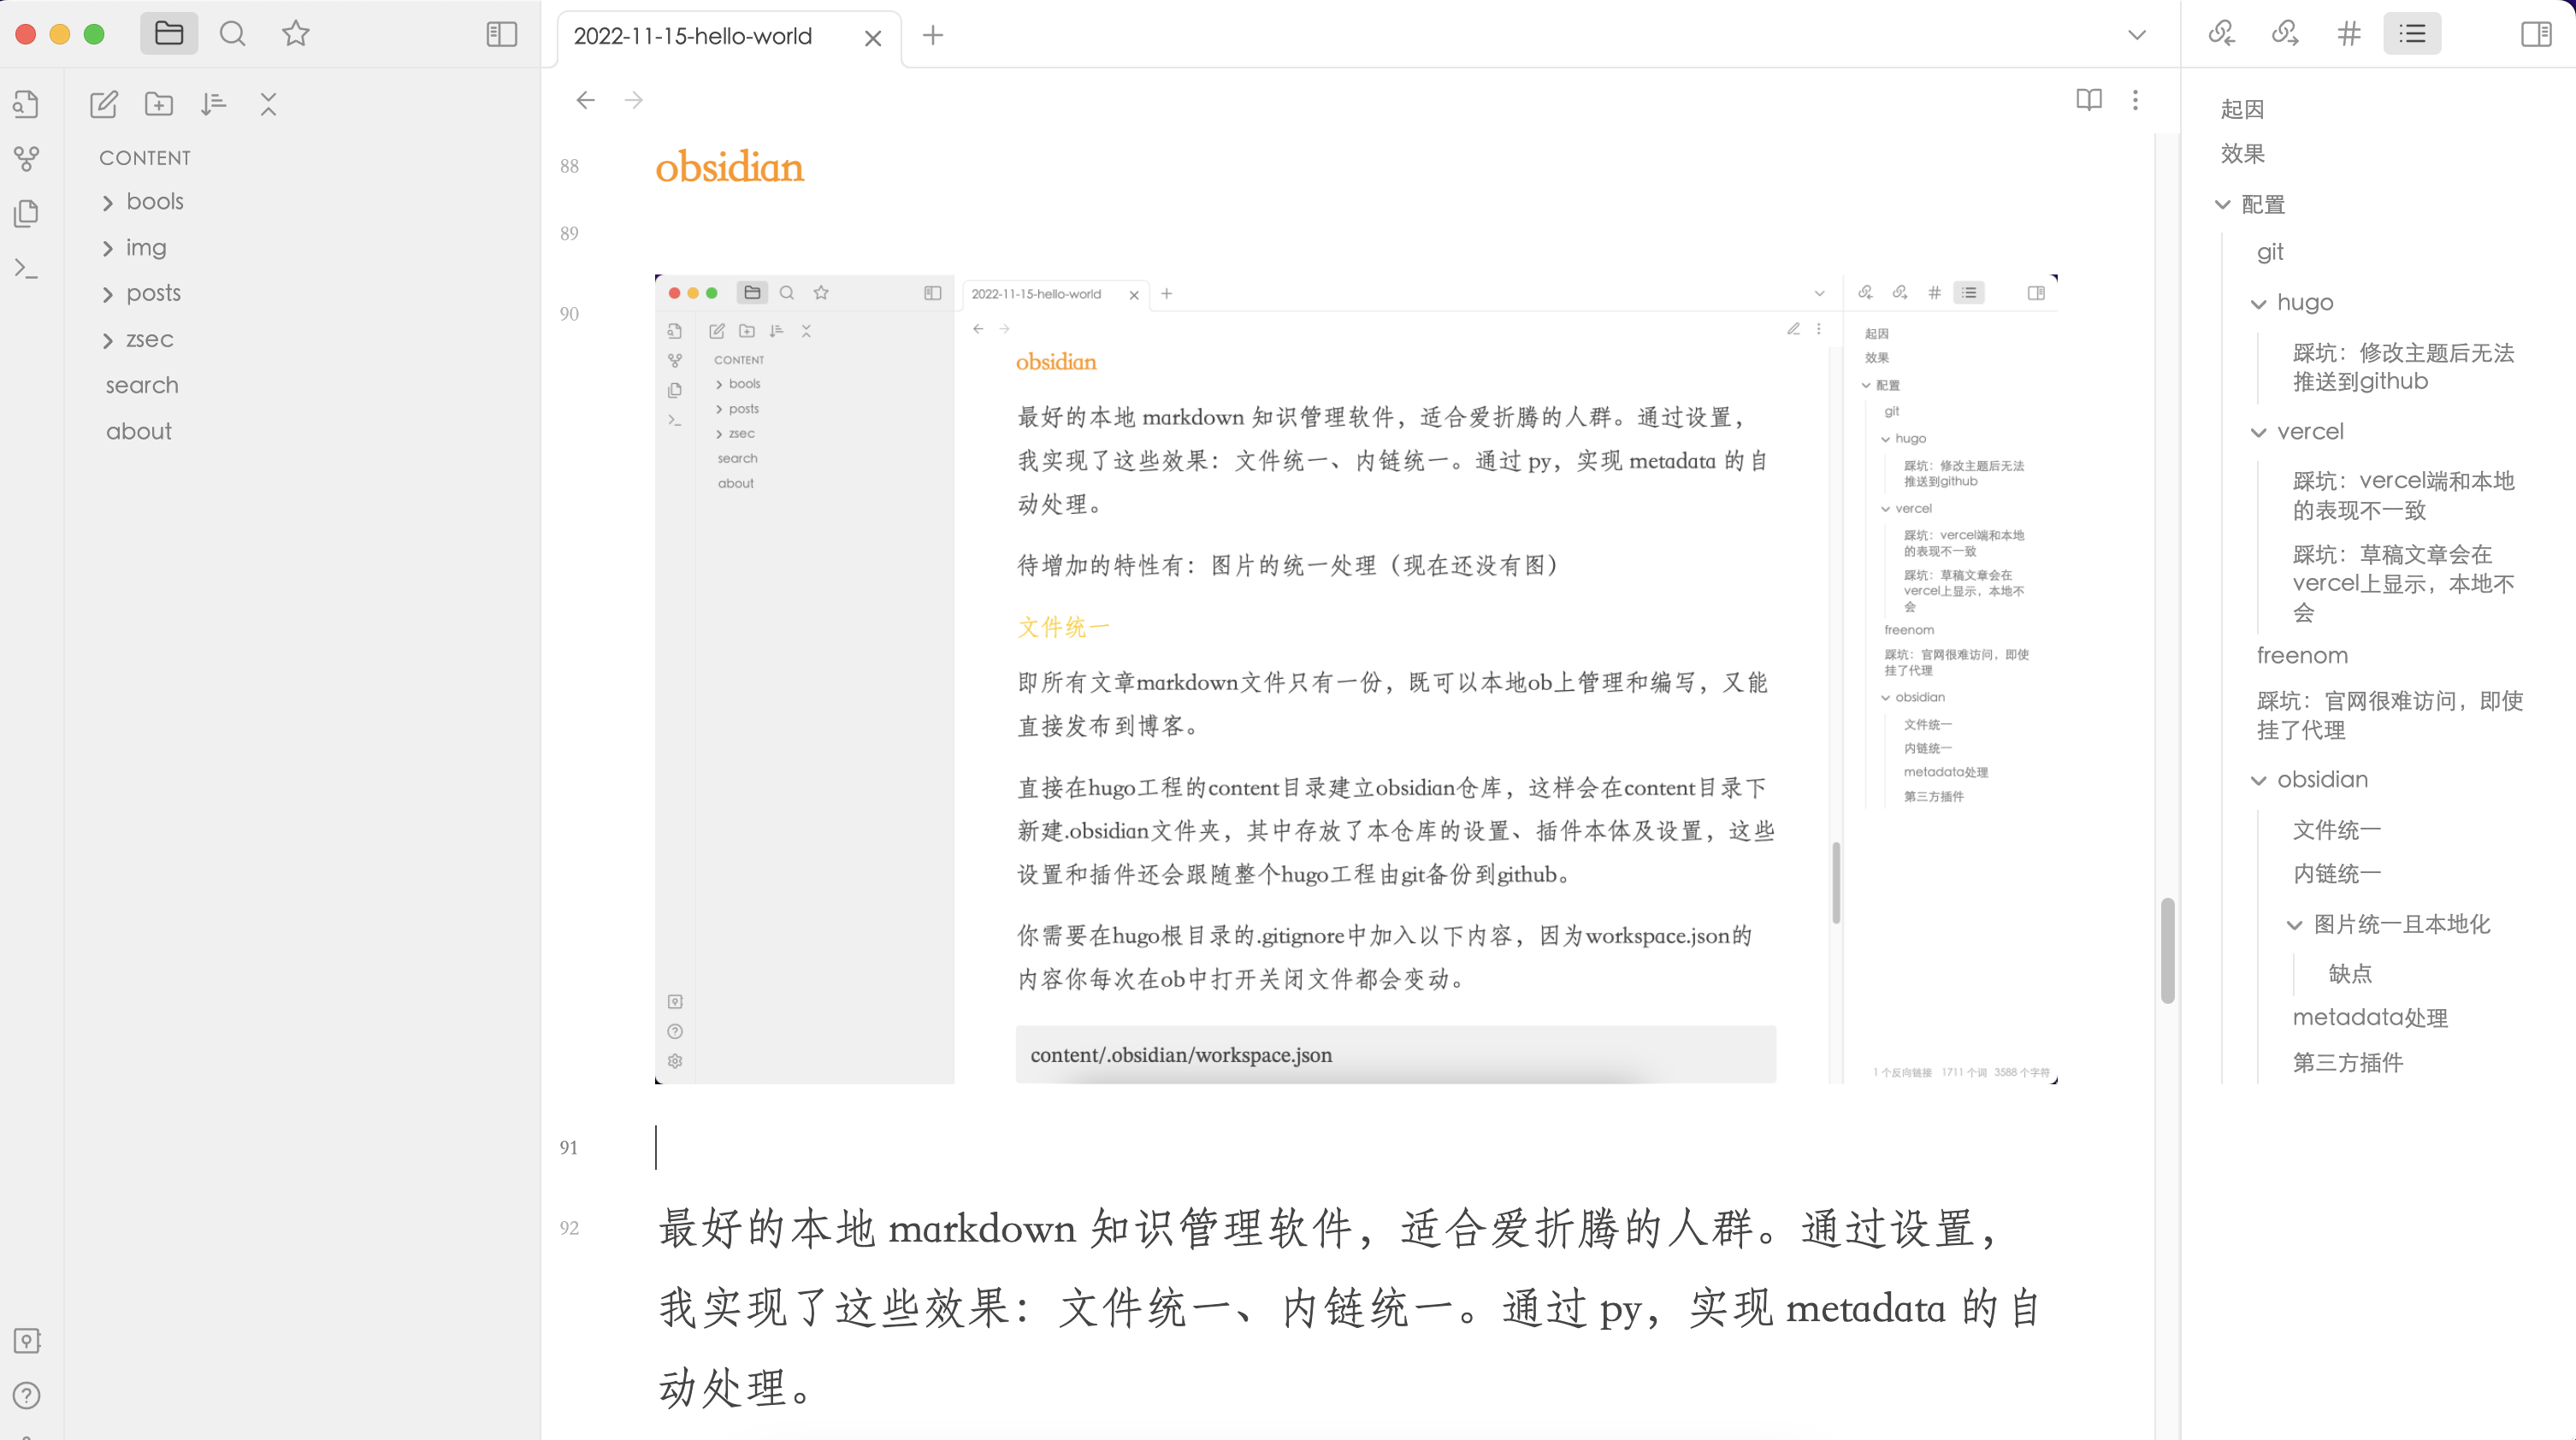This screenshot has width=2576, height=1440.
Task: Open the help icon
Action: click(27, 1395)
